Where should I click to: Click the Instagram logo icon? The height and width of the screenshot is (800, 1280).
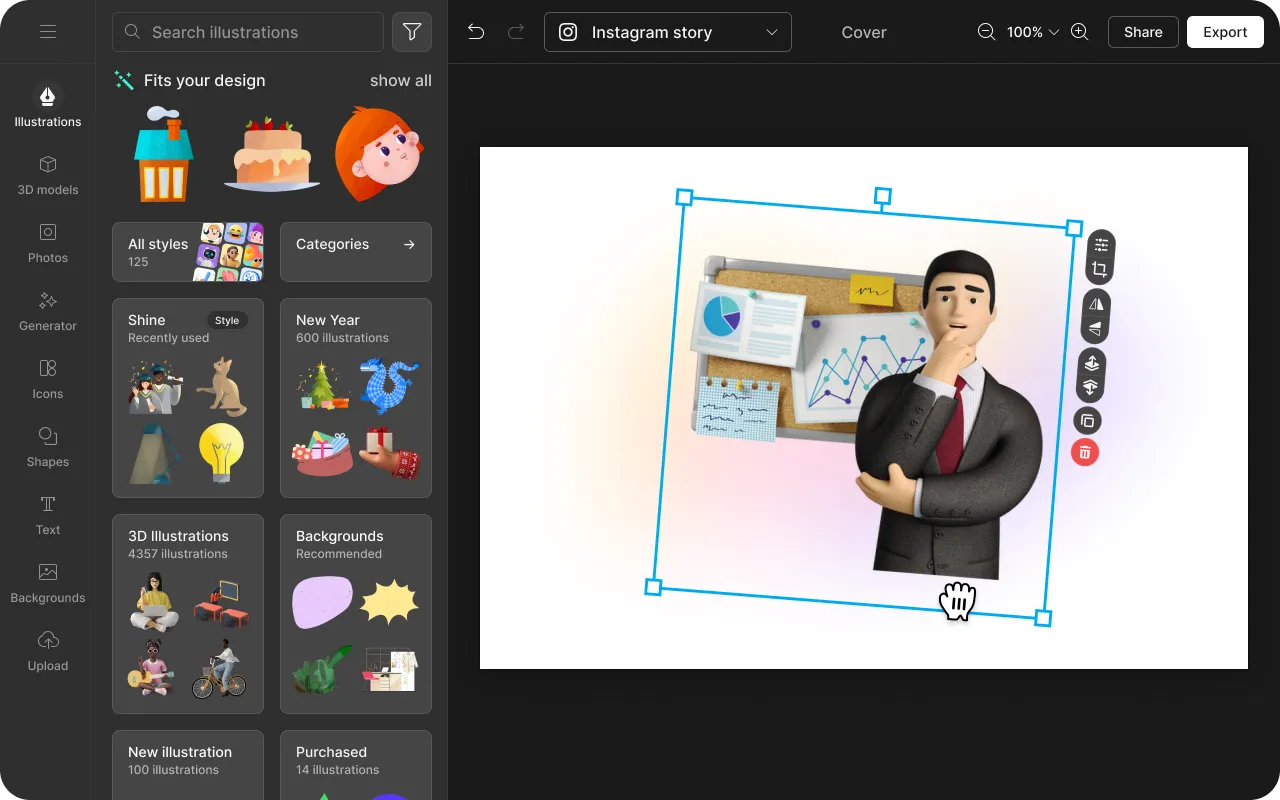(568, 32)
